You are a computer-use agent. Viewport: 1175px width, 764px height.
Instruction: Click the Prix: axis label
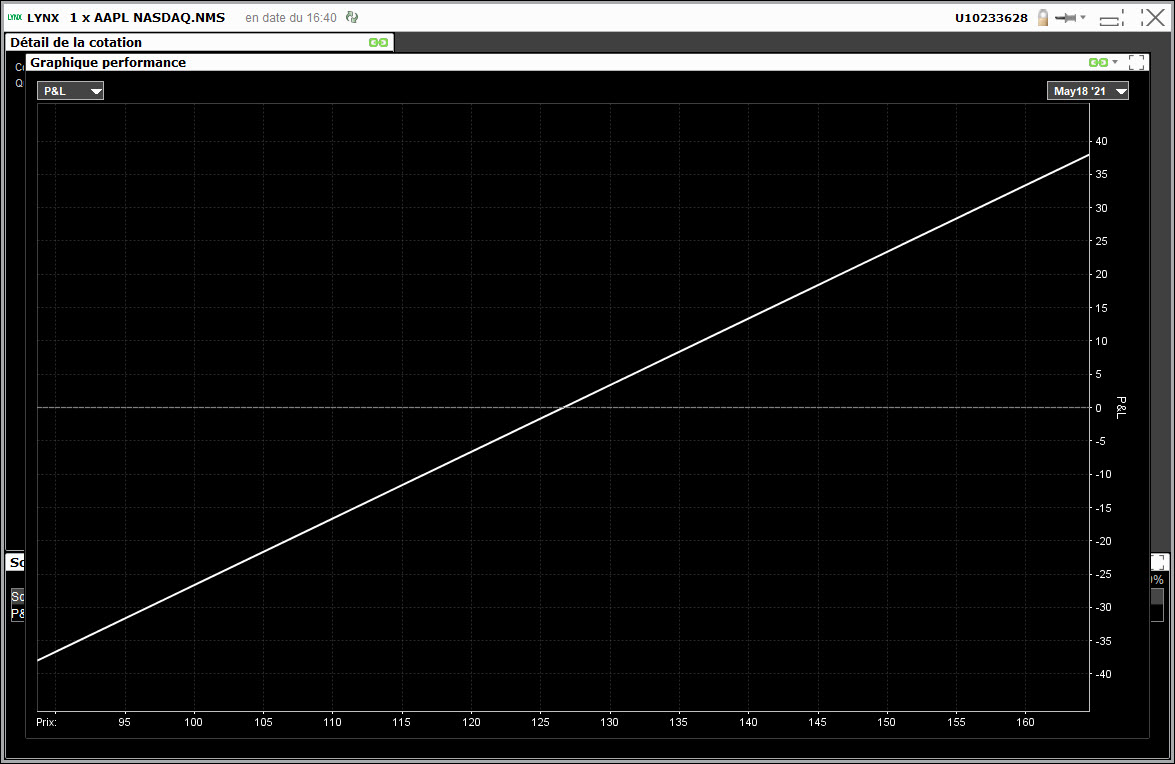click(46, 722)
